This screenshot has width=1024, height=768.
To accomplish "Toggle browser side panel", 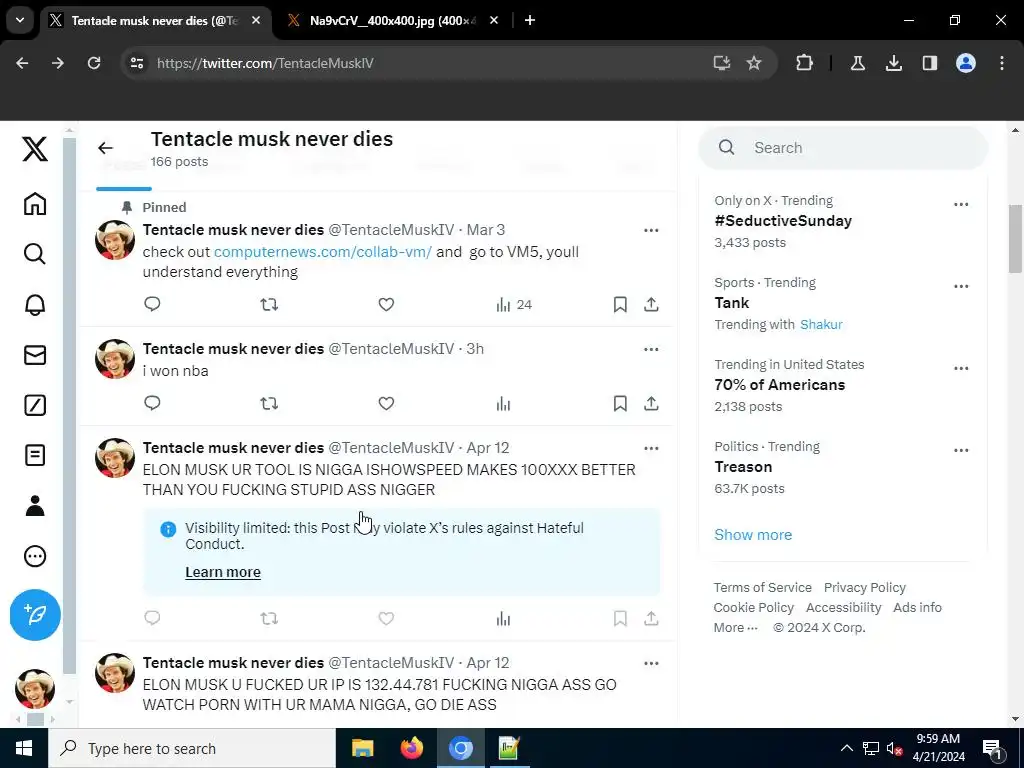I will [x=929, y=63].
